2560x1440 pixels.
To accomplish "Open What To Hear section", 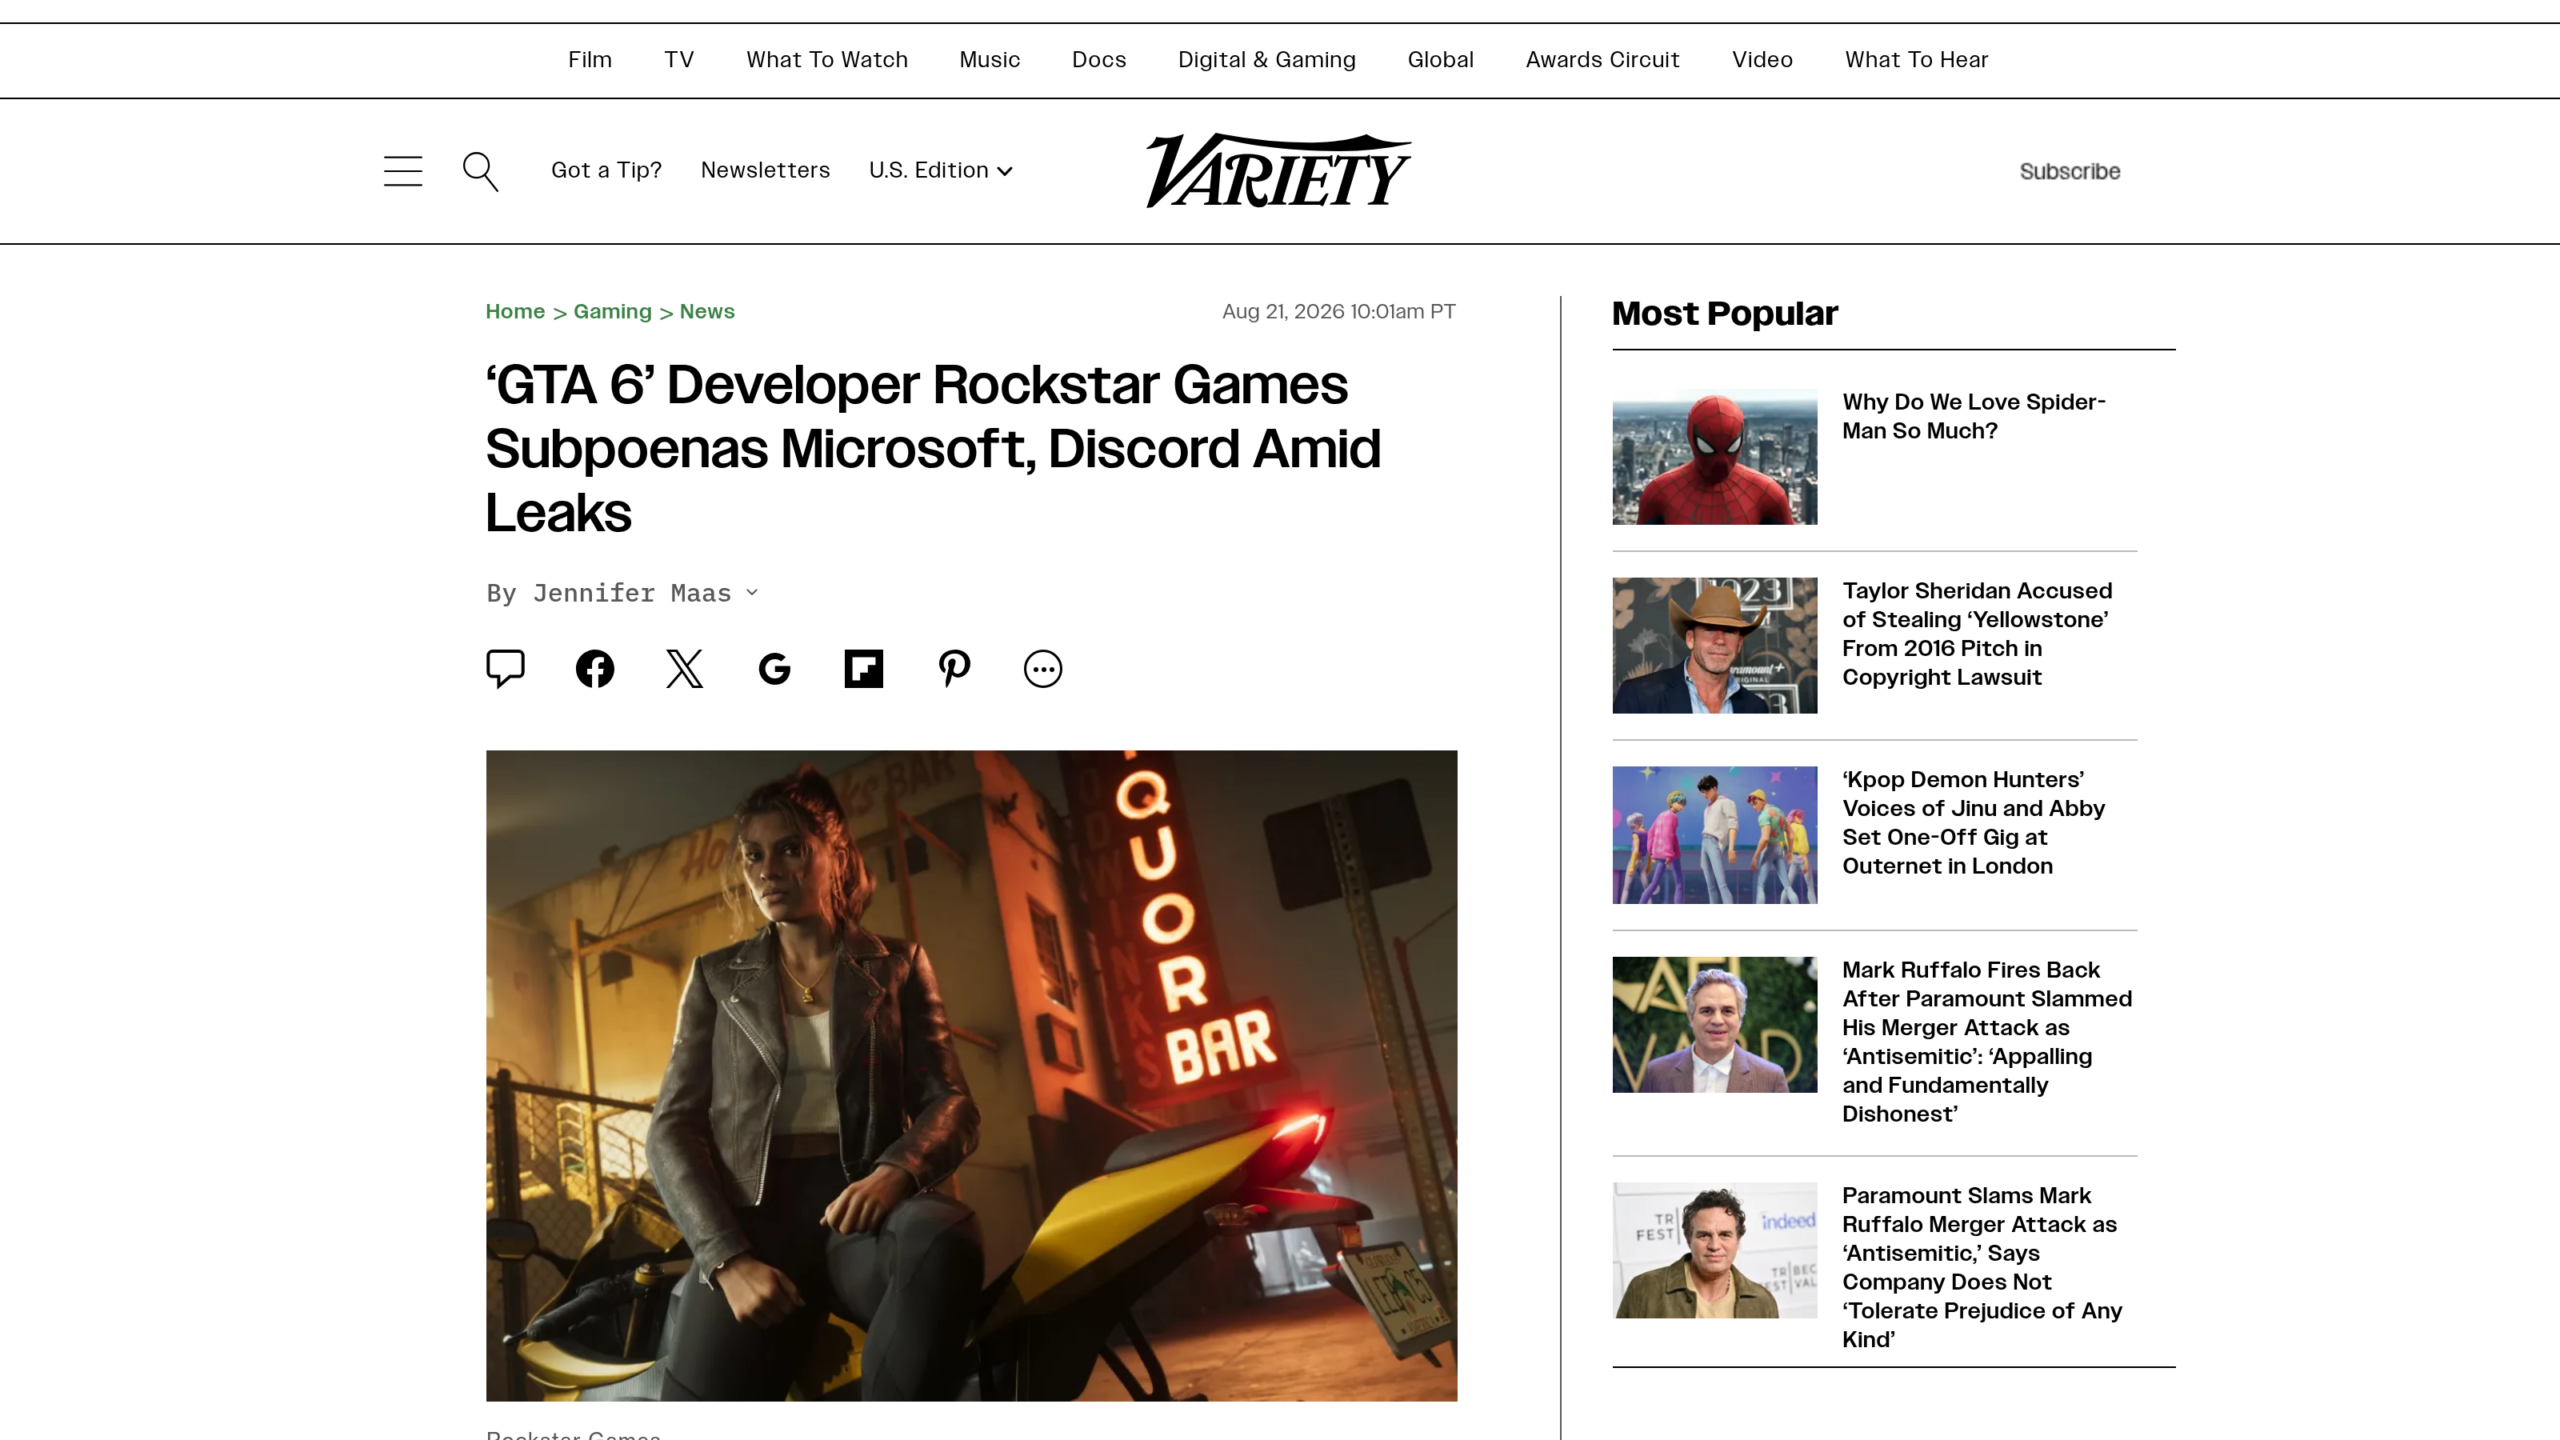I will point(1916,59).
